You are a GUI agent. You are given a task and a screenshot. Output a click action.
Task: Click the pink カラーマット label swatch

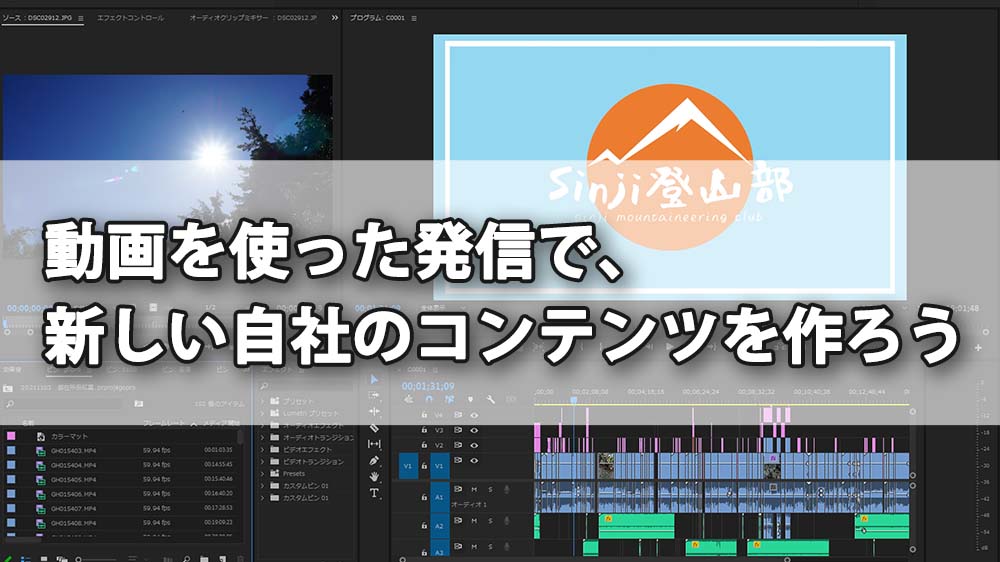[11, 436]
